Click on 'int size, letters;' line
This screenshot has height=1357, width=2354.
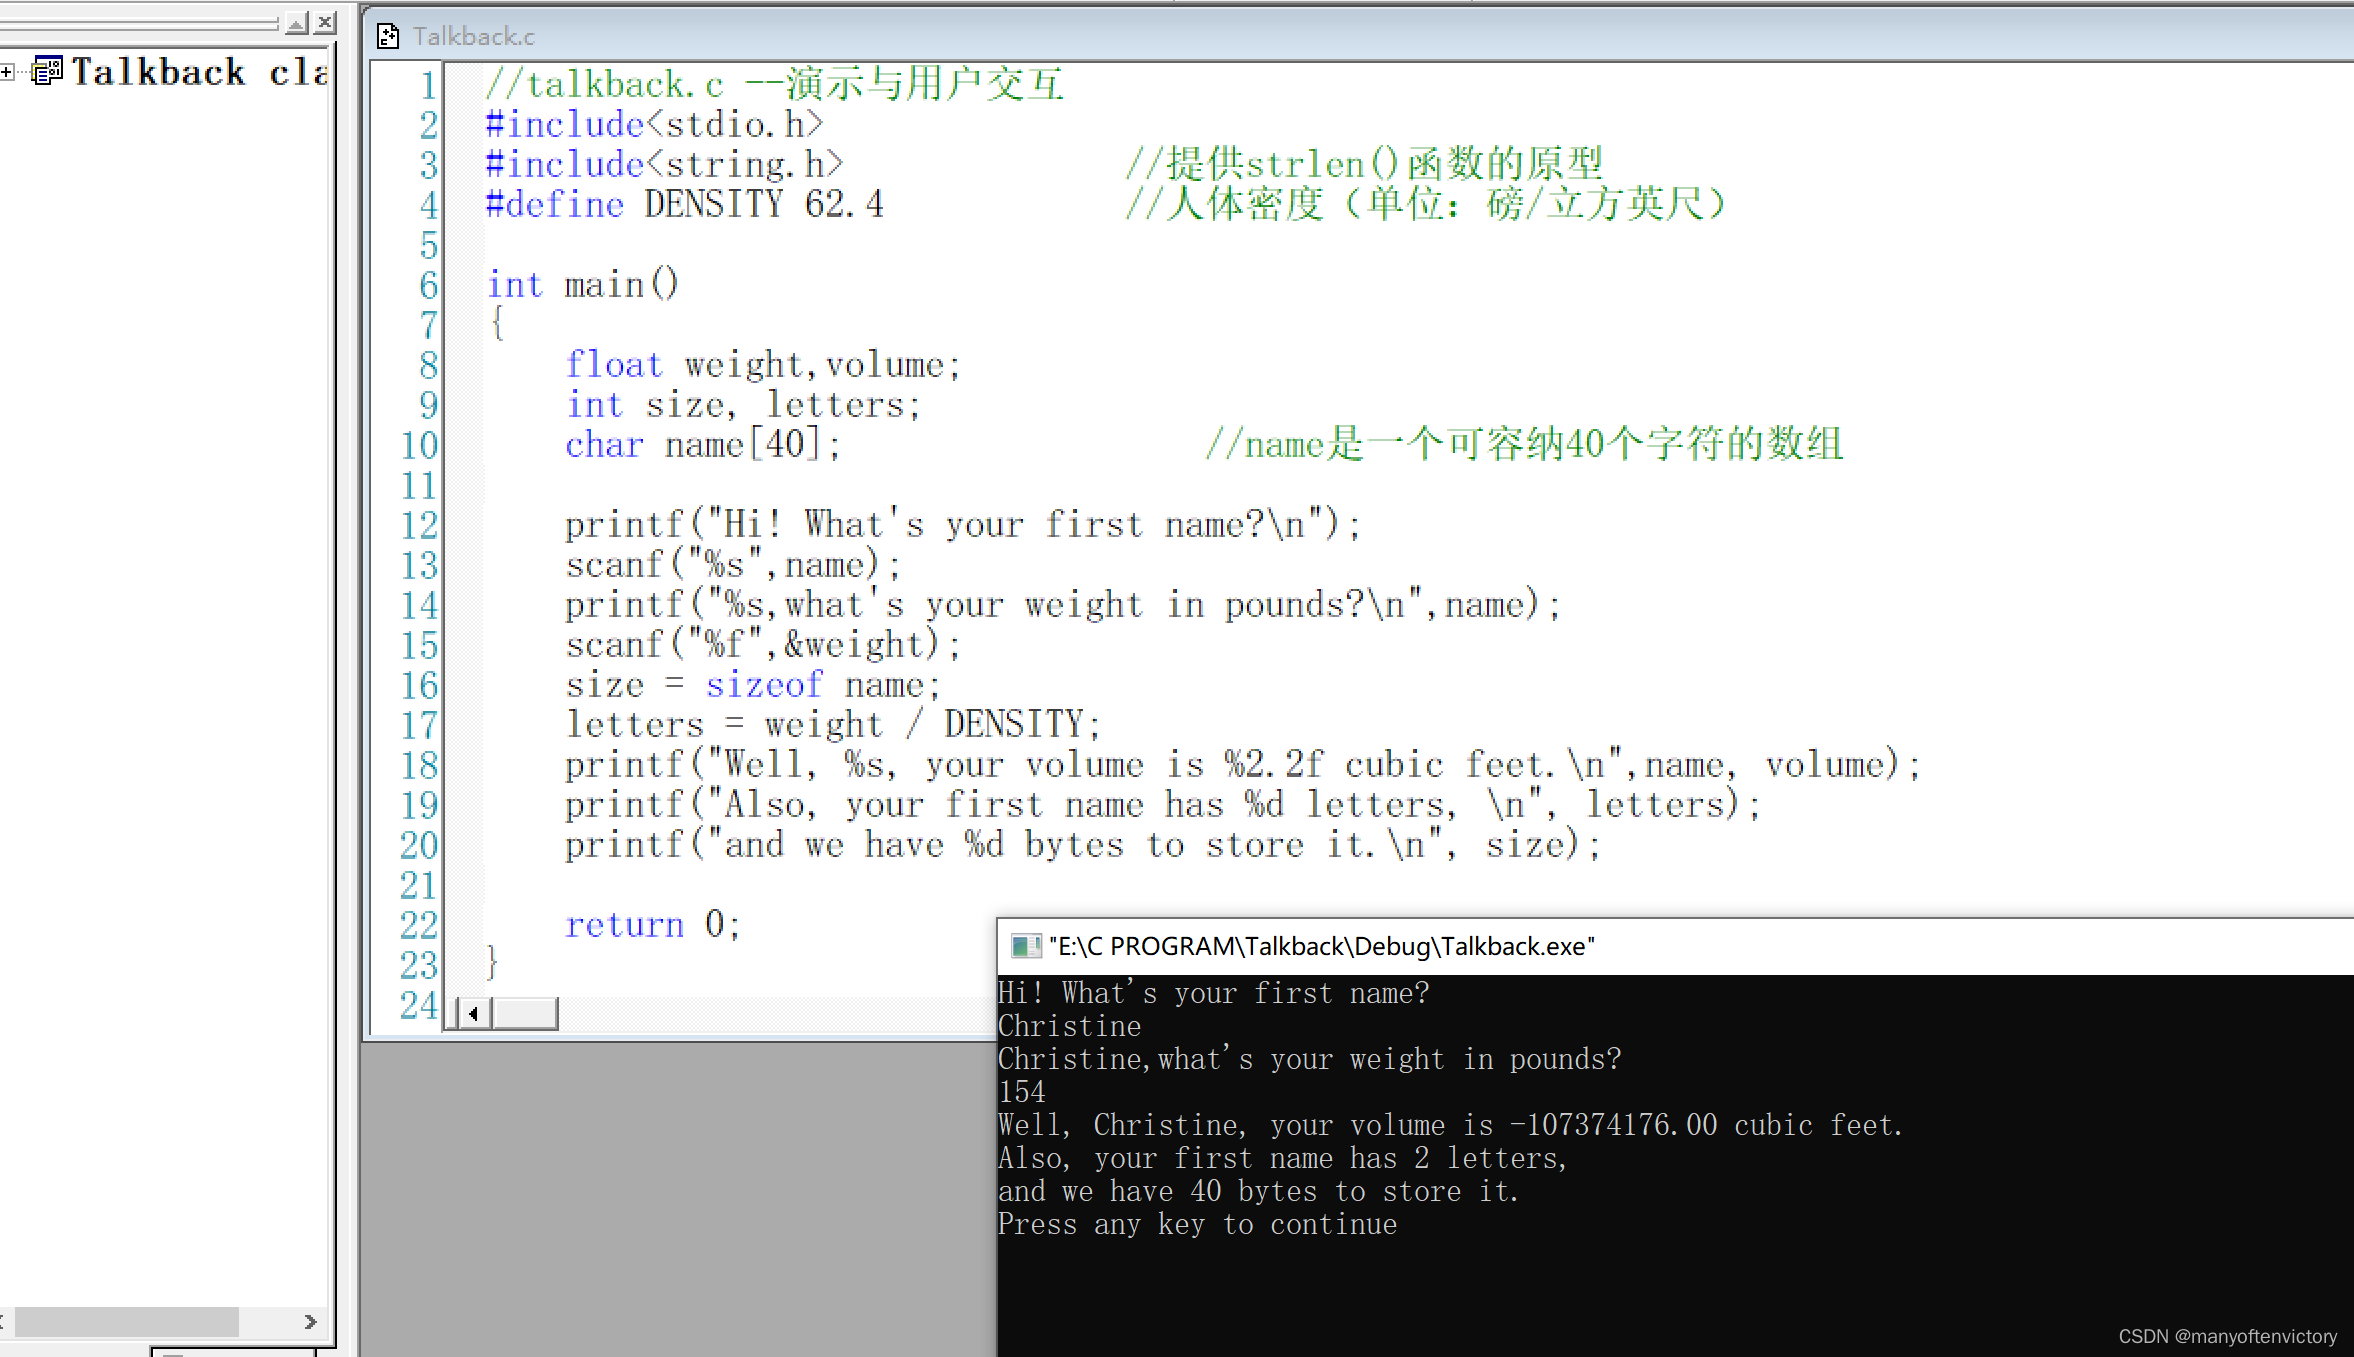743,405
